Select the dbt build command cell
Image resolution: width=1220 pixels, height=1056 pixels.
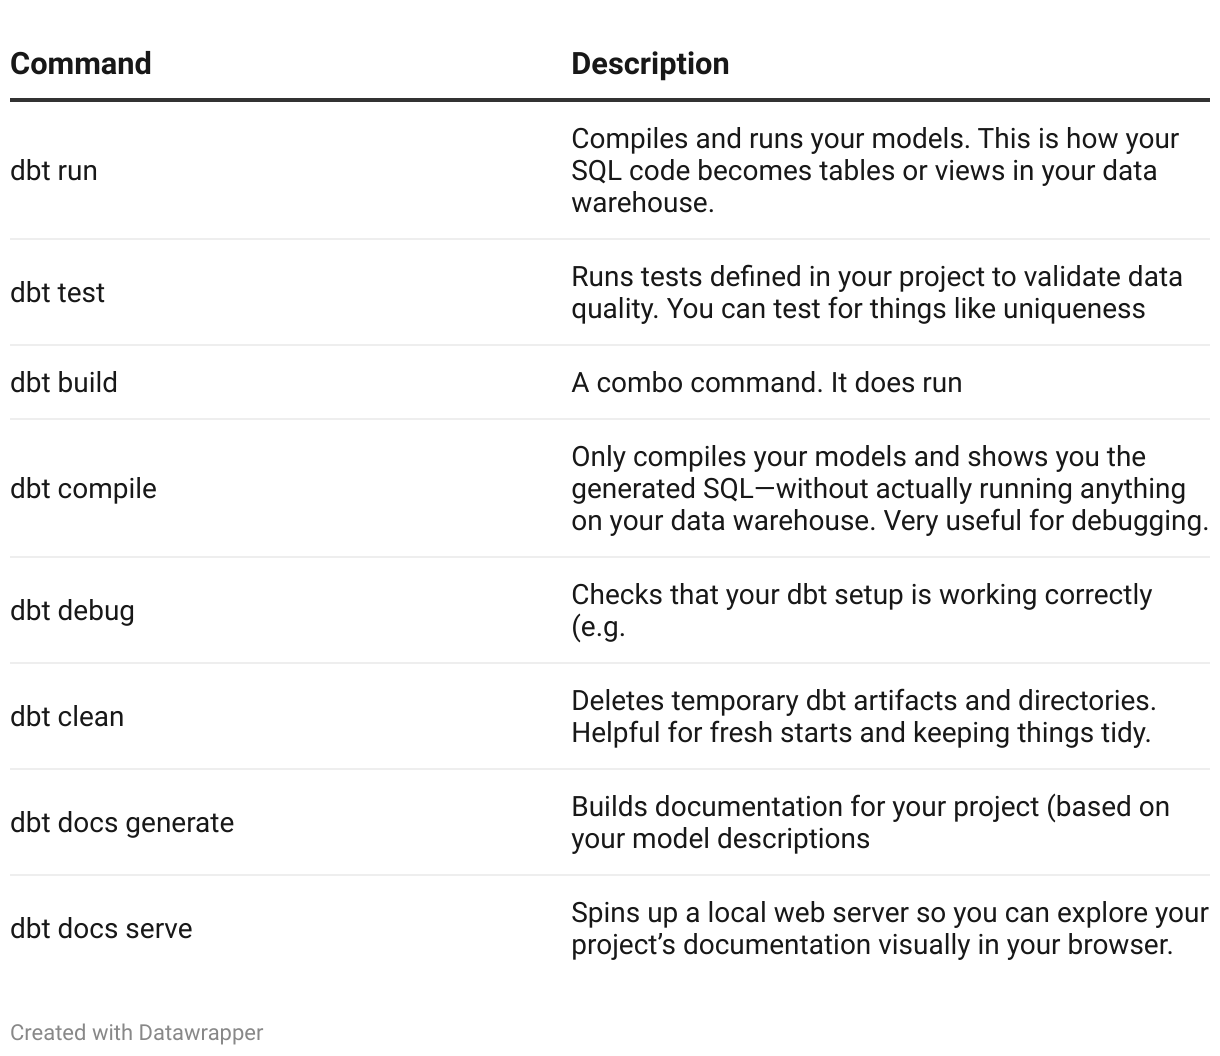tap(64, 383)
